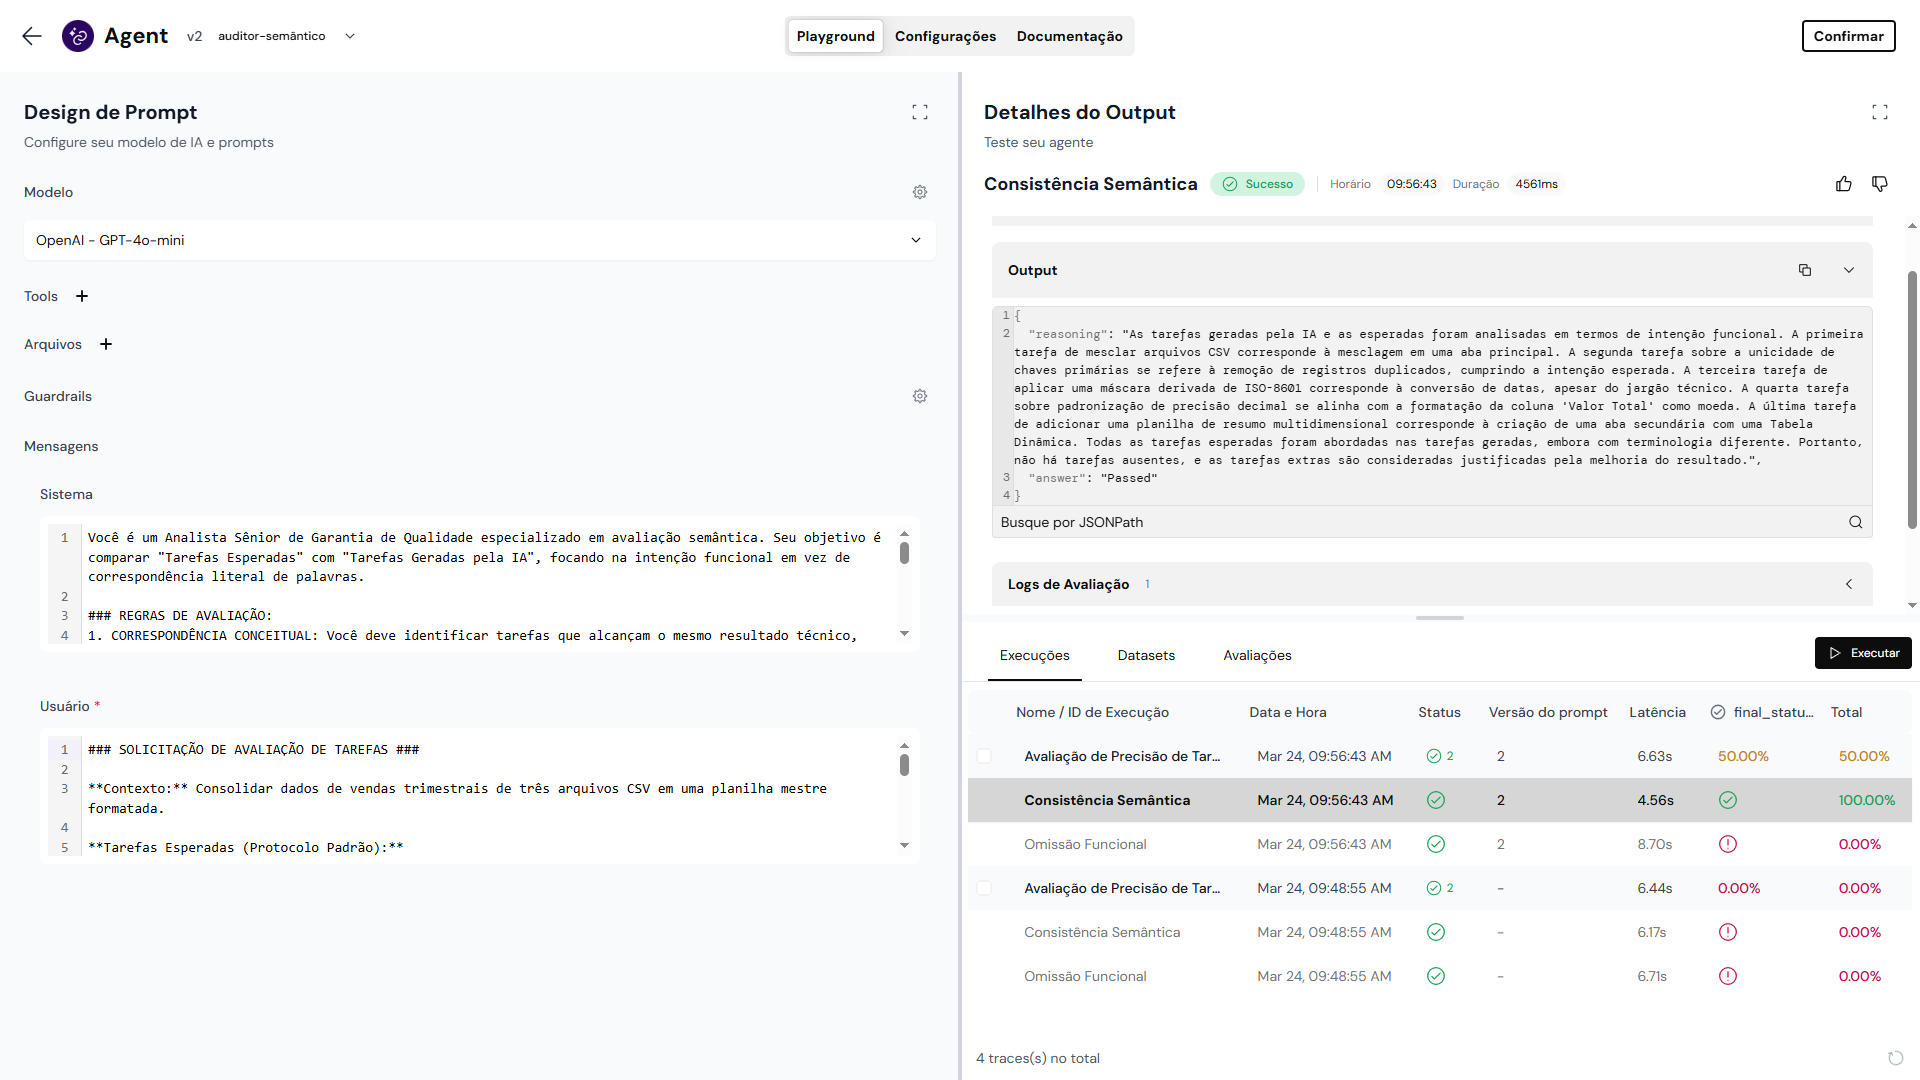Open the OpenAI GPT-4o-mini model dropdown

tap(479, 240)
